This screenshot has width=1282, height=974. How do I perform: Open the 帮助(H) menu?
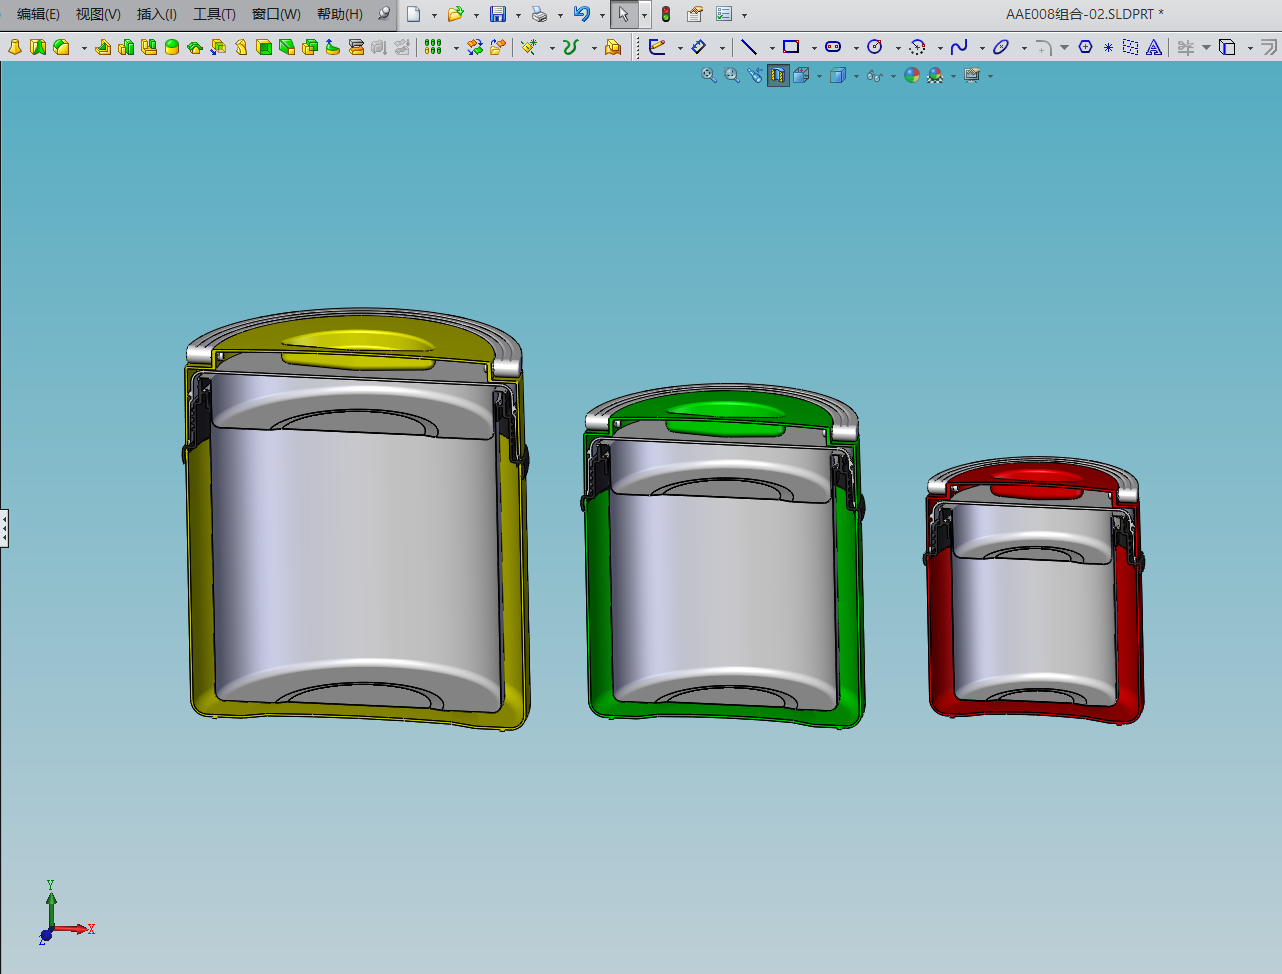coord(340,14)
